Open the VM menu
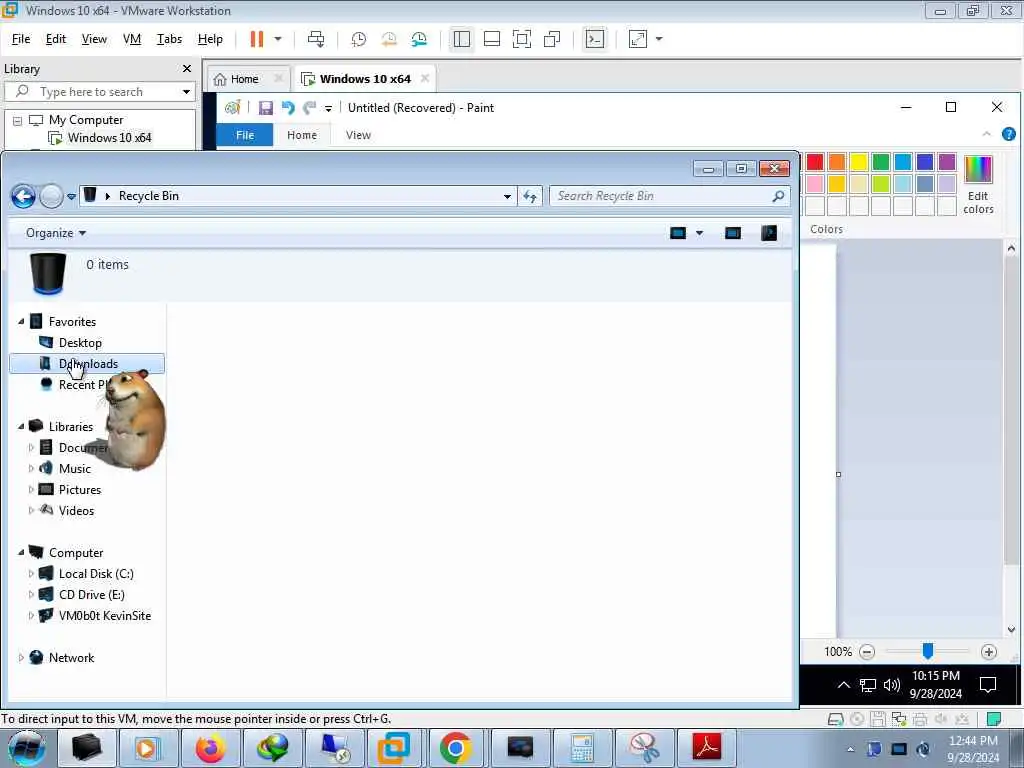 132,39
